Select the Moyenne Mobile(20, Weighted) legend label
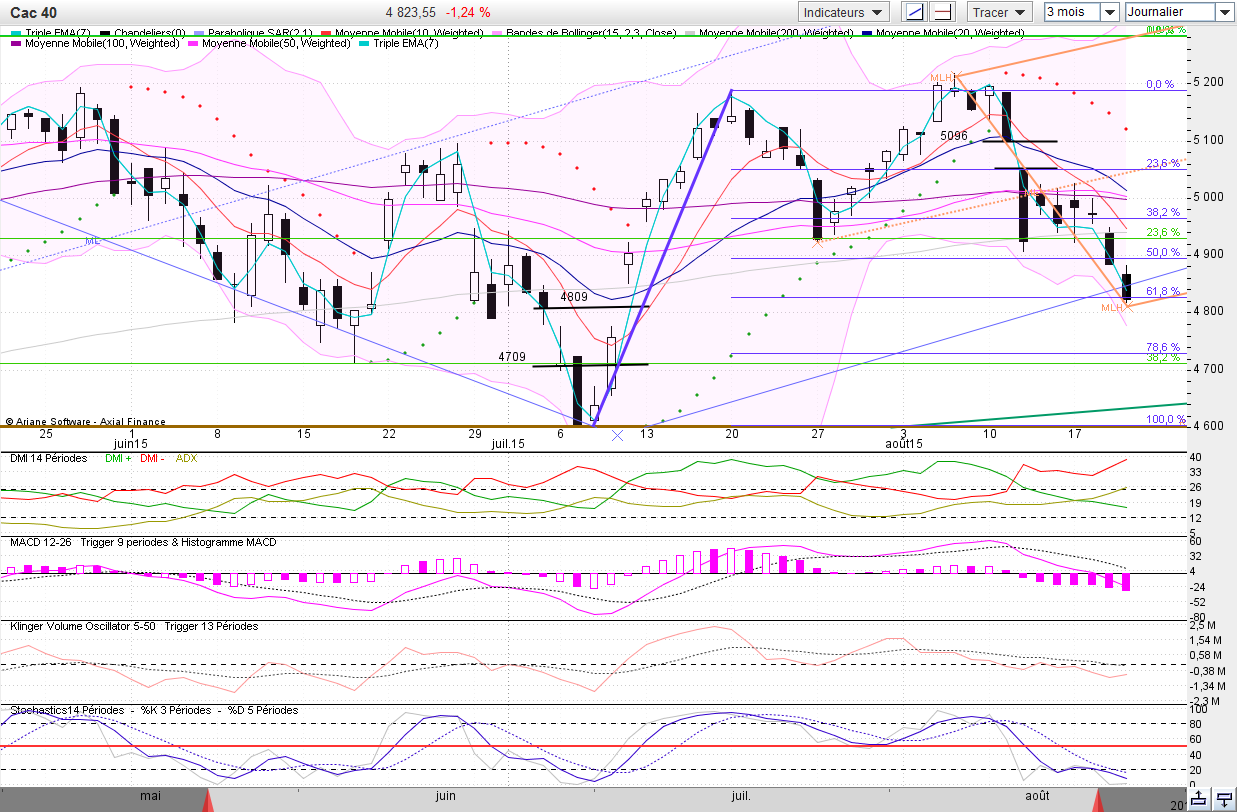Screen dimensions: 1237x812 pyautogui.click(x=950, y=32)
